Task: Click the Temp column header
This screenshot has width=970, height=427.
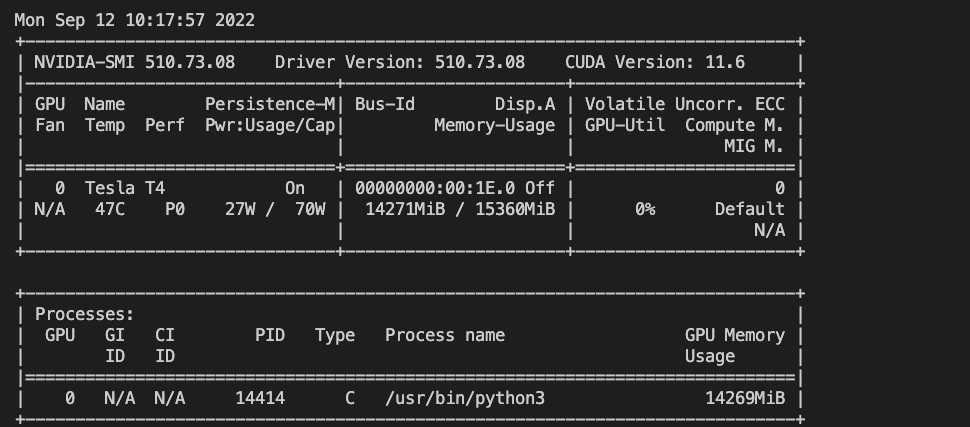Action: [105, 126]
